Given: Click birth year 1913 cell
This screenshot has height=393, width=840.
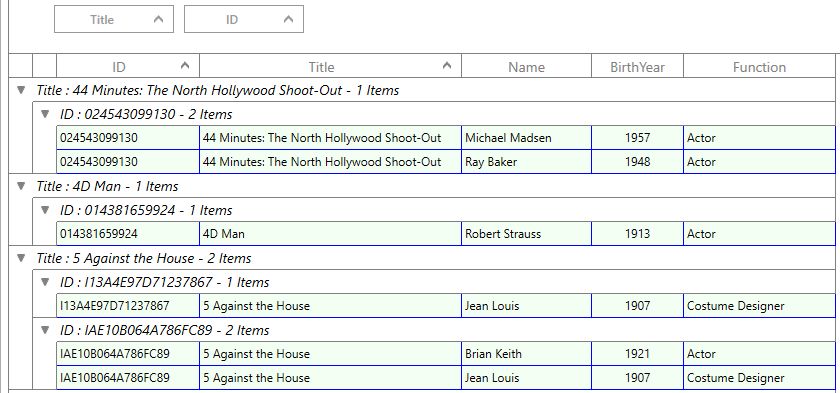Looking at the screenshot, I should click(638, 233).
